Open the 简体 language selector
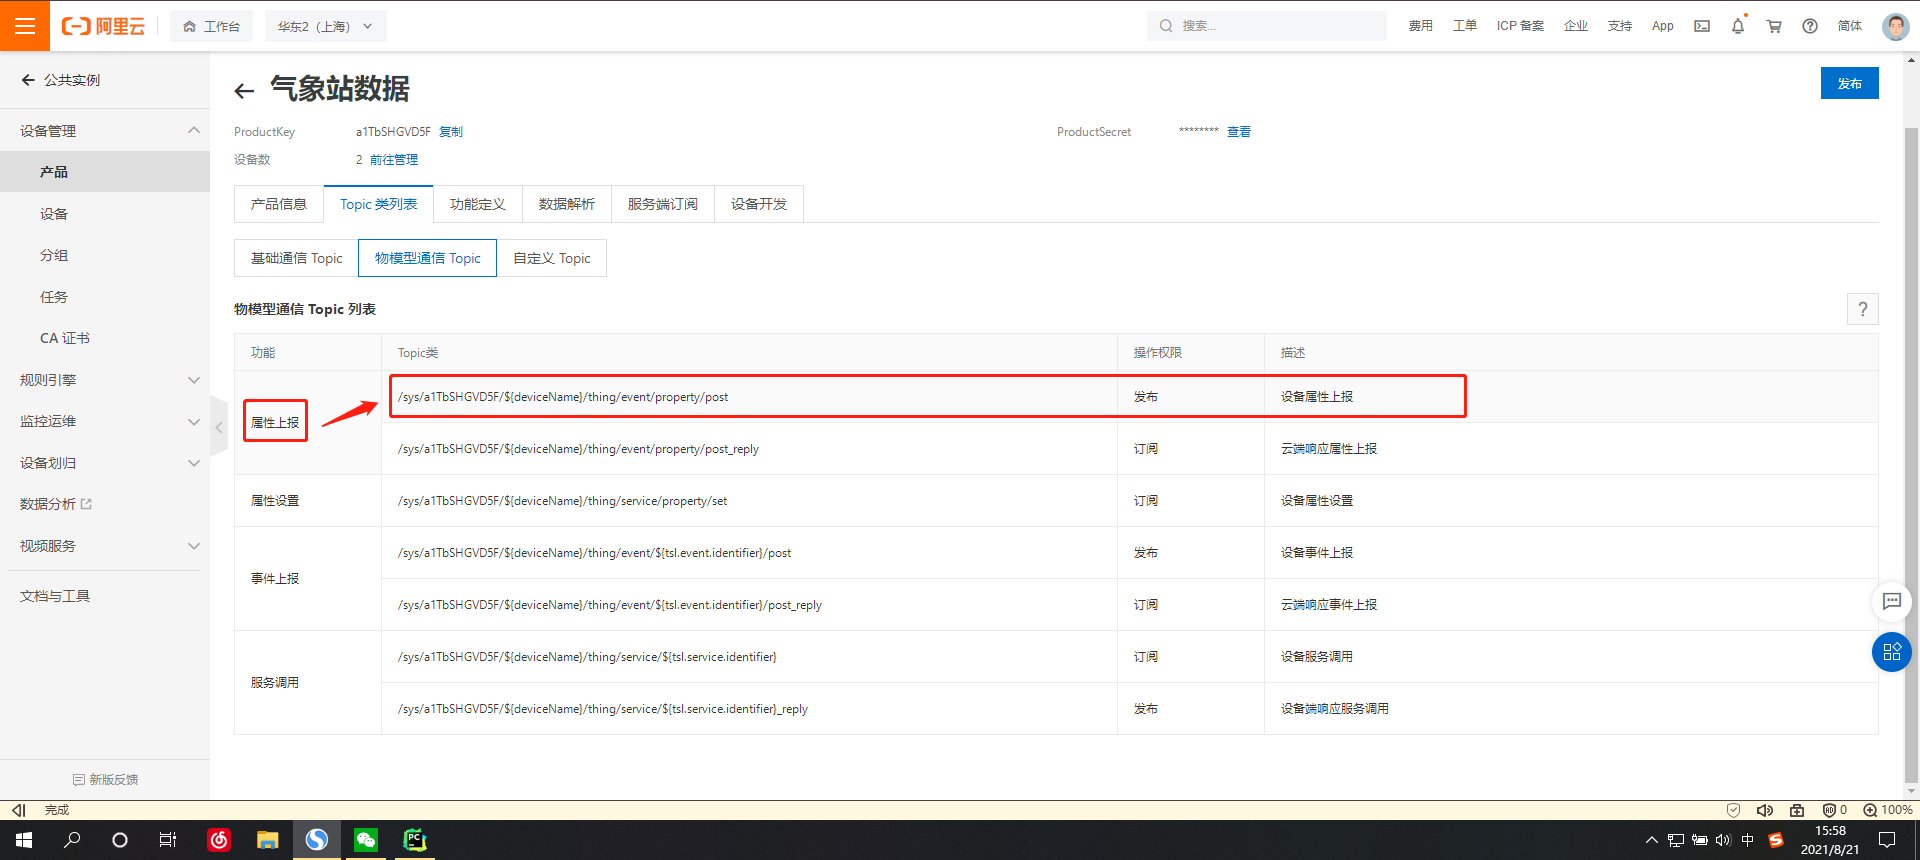This screenshot has height=860, width=1920. 1850,26
